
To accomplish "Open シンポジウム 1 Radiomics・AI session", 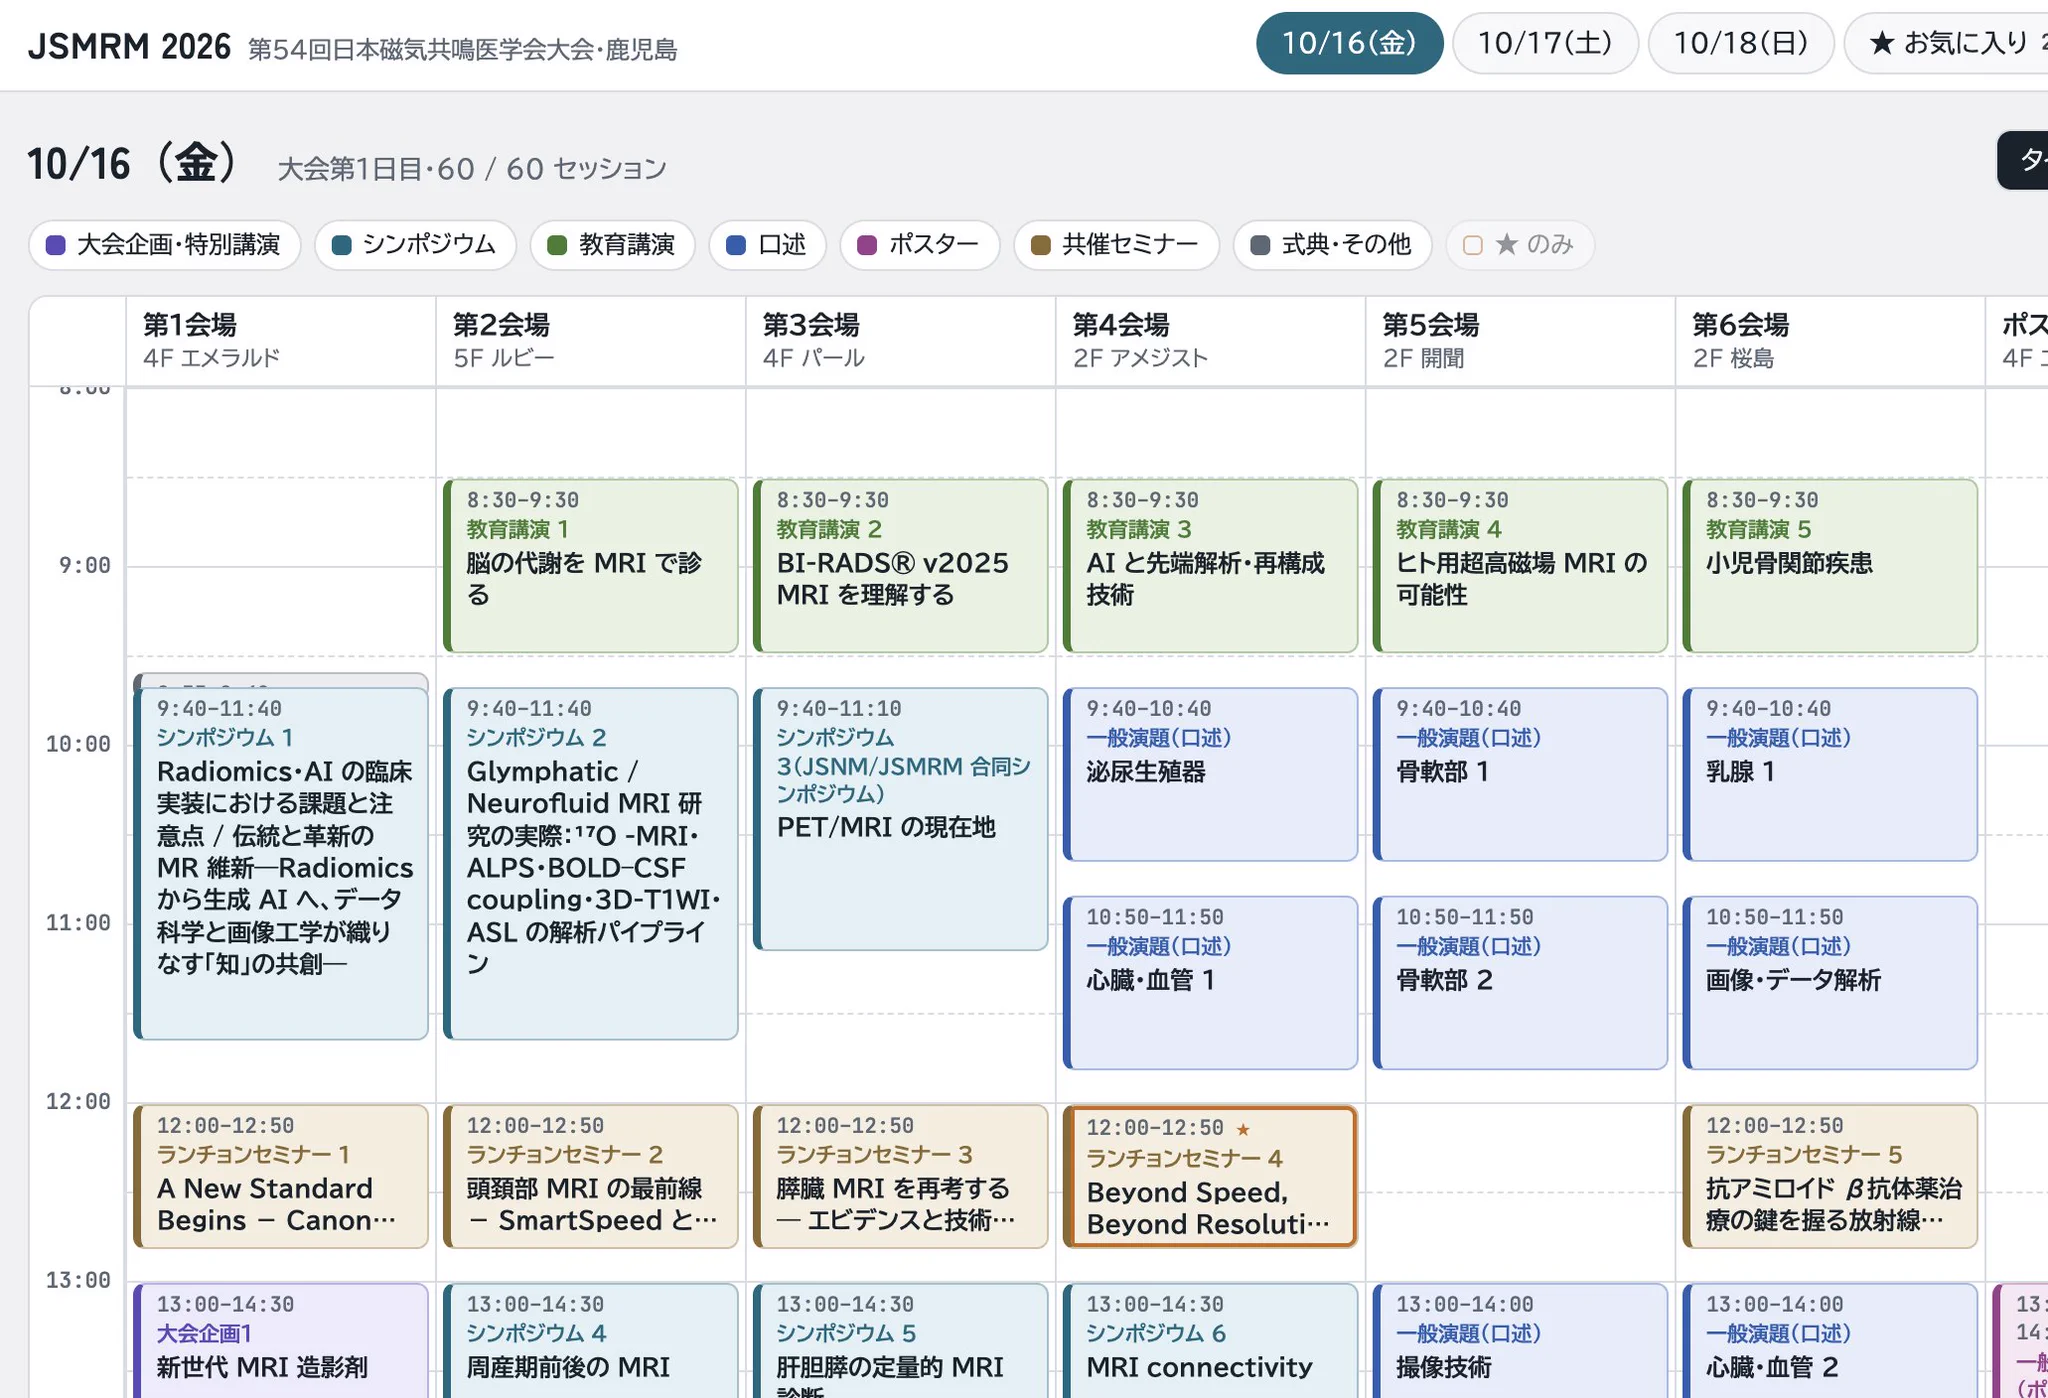I will 281,864.
